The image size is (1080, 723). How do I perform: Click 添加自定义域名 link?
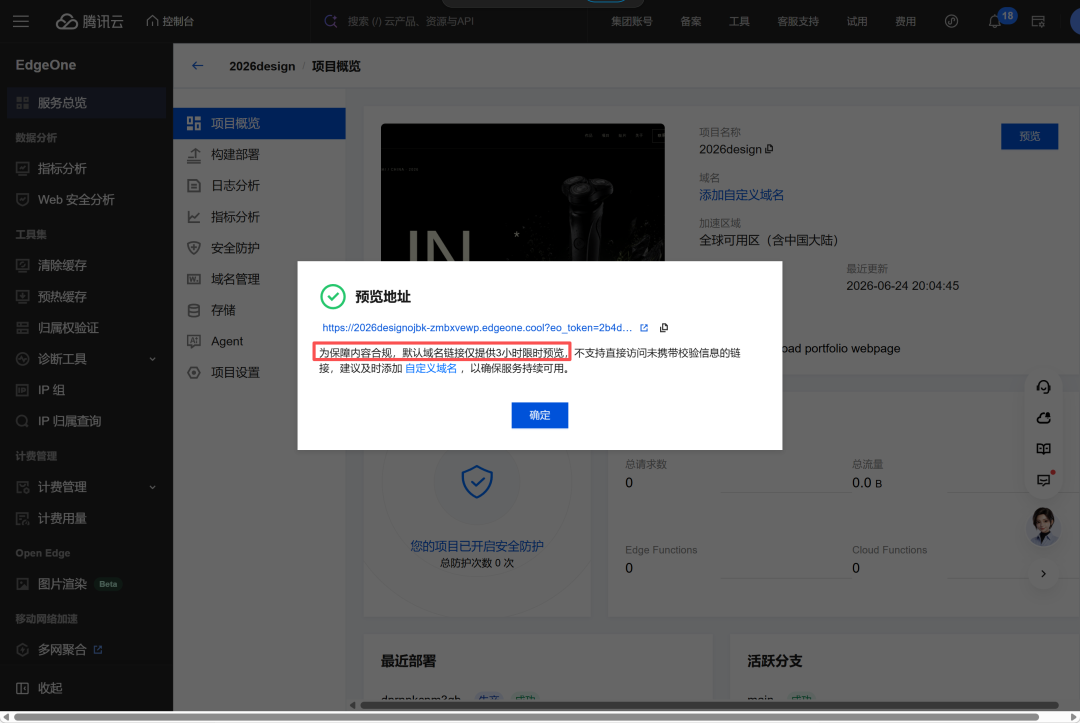point(741,195)
